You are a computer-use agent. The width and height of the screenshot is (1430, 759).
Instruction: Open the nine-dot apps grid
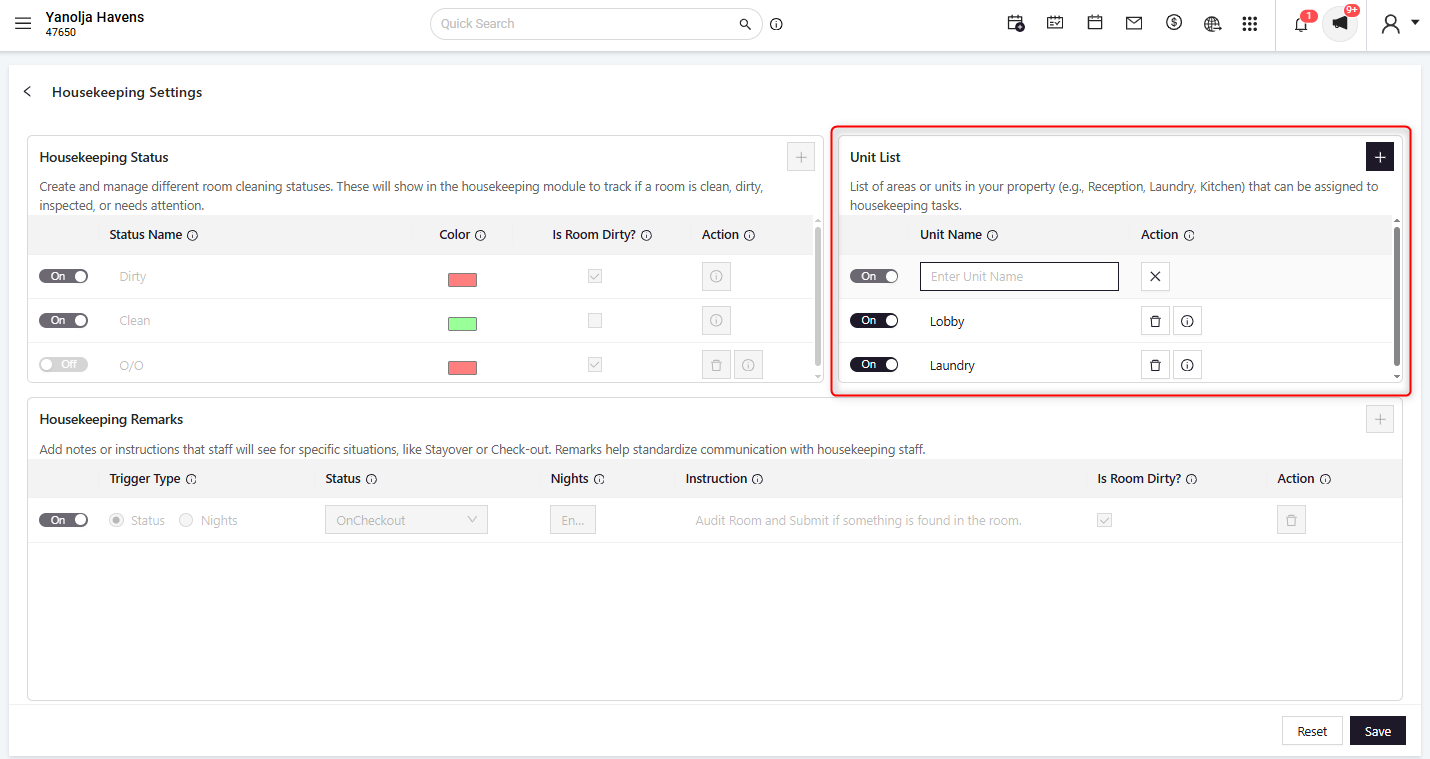1249,24
